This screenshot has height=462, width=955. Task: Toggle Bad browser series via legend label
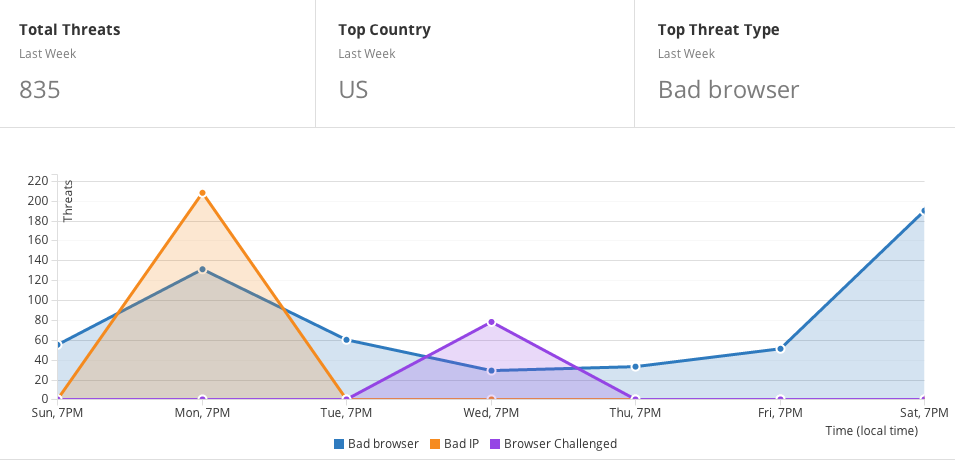click(x=383, y=444)
